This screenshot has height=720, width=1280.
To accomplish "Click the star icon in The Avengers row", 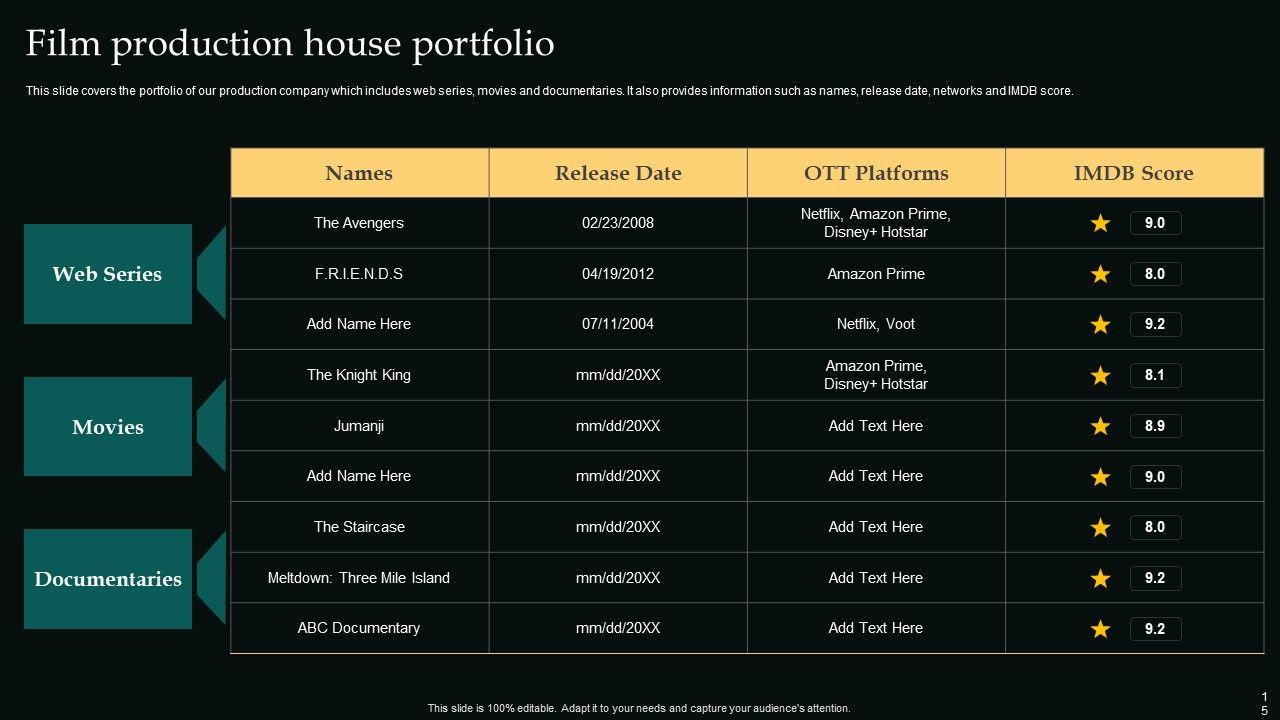I will click(x=1100, y=223).
